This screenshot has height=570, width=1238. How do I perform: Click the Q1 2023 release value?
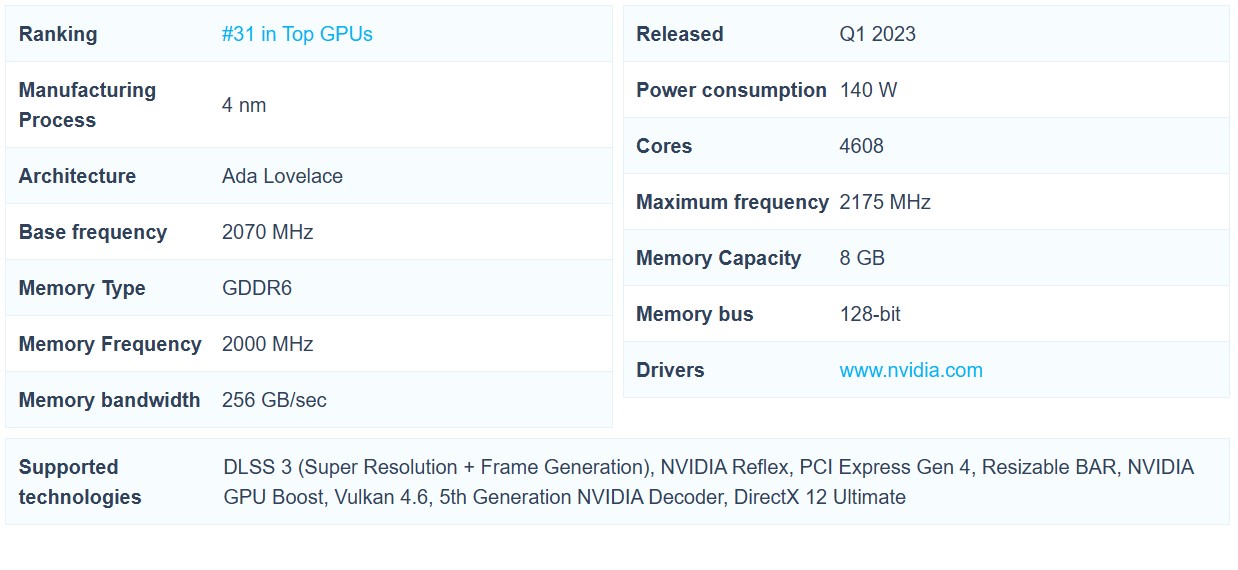click(x=877, y=34)
